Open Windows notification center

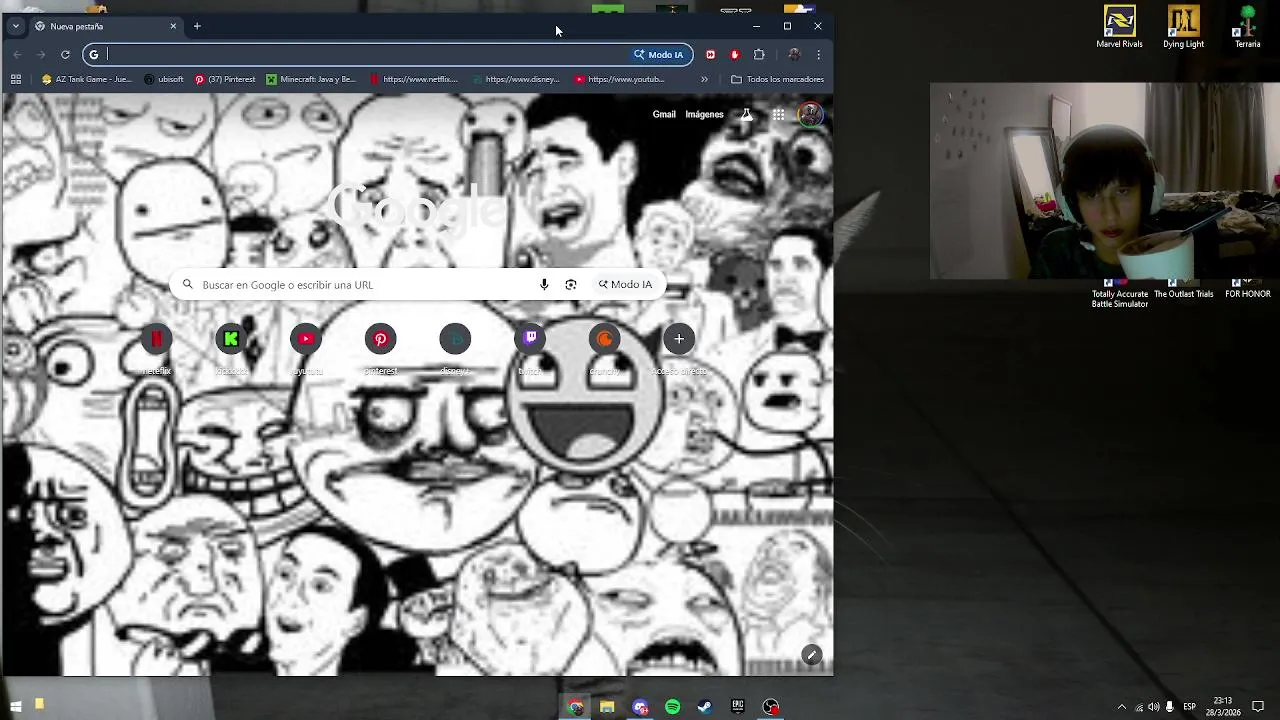(x=1258, y=707)
